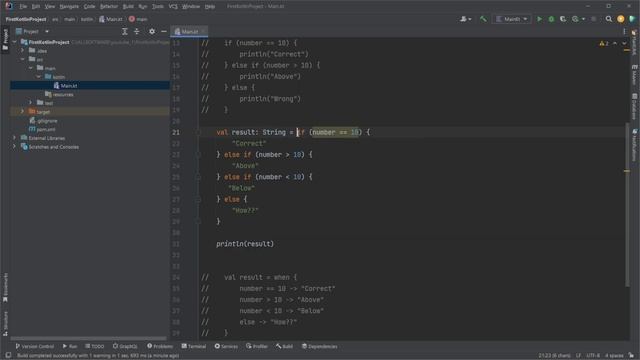The width and height of the screenshot is (640, 360).
Task: Open the TODO tool window
Action: click(x=95, y=346)
